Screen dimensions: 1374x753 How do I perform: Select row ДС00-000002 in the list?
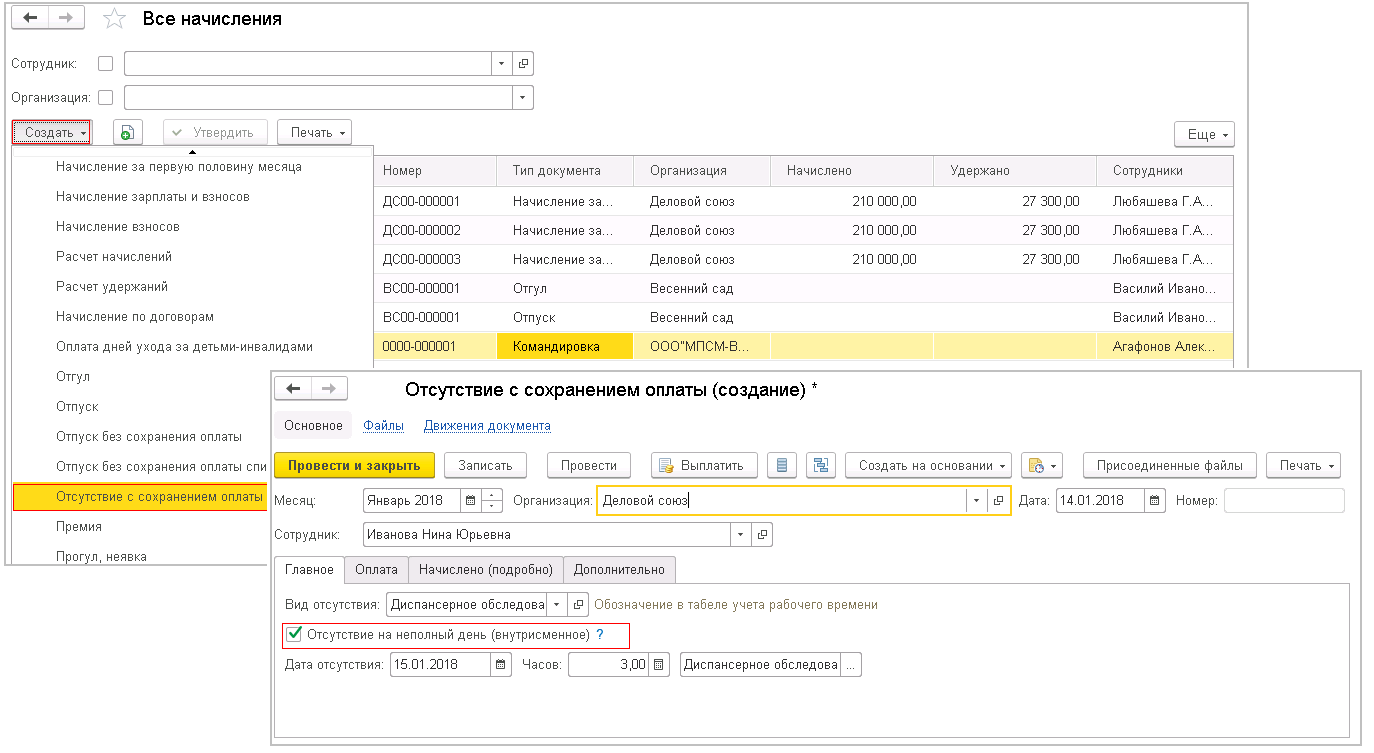coord(803,231)
